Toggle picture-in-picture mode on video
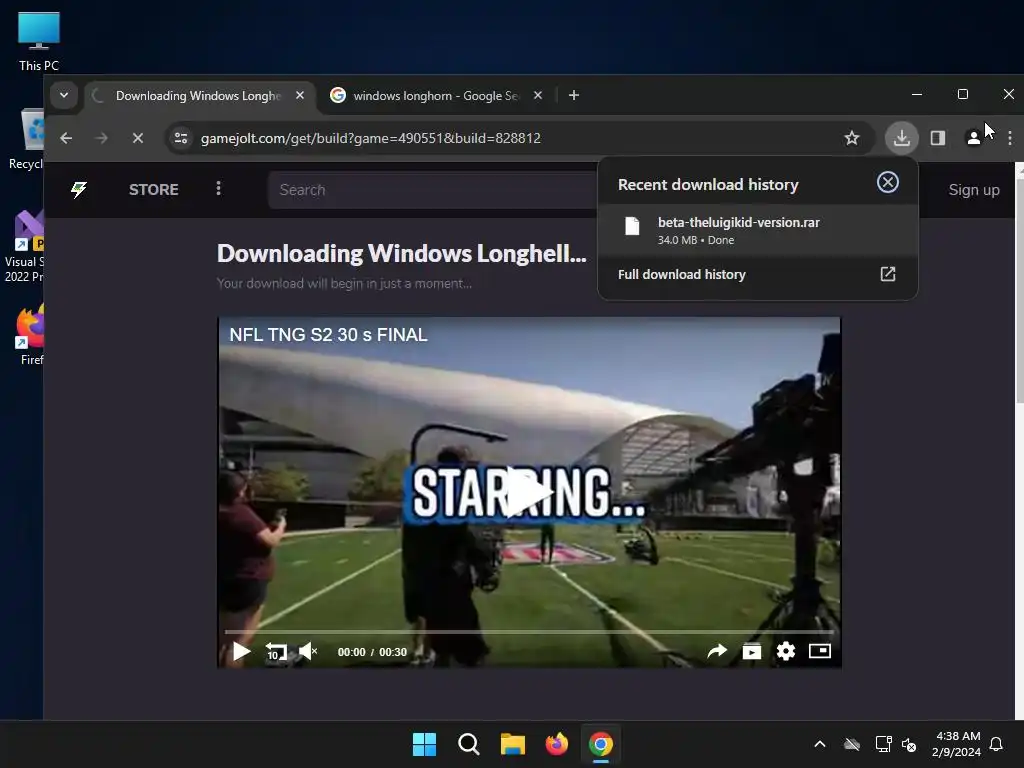 click(x=819, y=651)
